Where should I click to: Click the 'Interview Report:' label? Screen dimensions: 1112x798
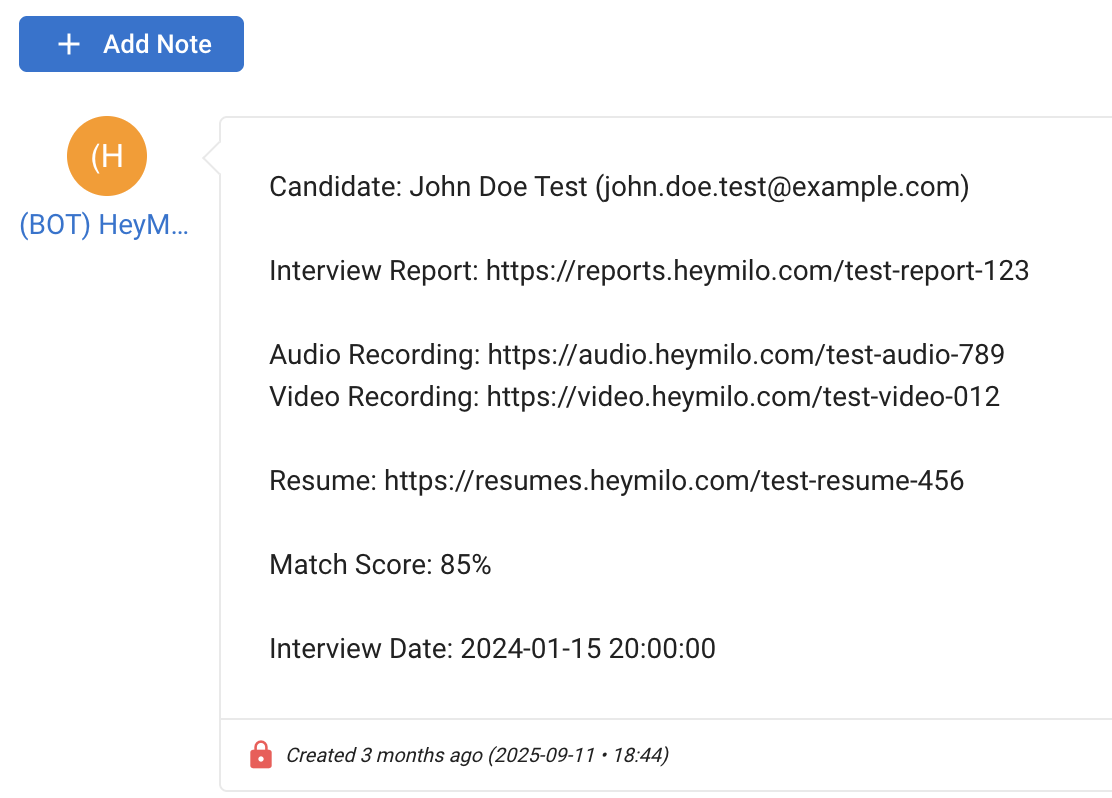coord(374,271)
